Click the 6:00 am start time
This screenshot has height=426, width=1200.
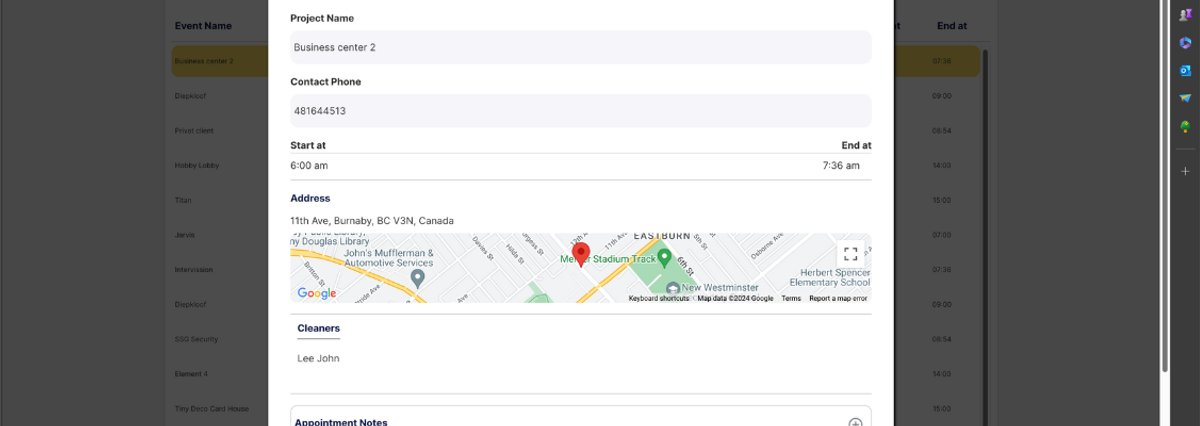pyautogui.click(x=309, y=165)
